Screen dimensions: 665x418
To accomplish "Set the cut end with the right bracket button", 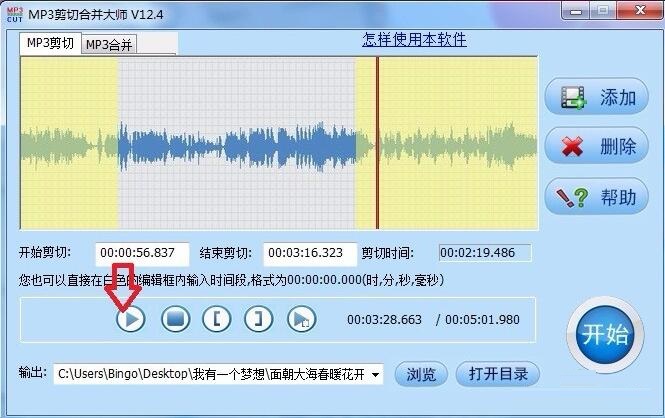I will [x=259, y=319].
